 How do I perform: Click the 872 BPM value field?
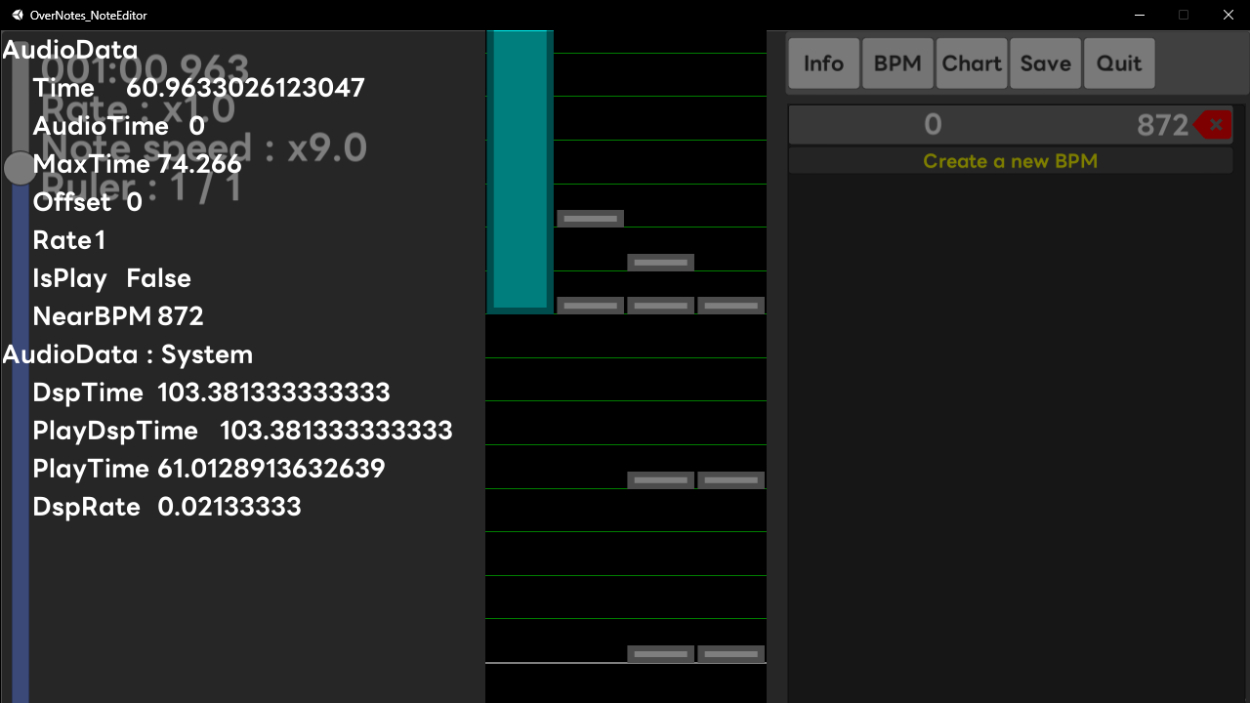tap(1161, 125)
